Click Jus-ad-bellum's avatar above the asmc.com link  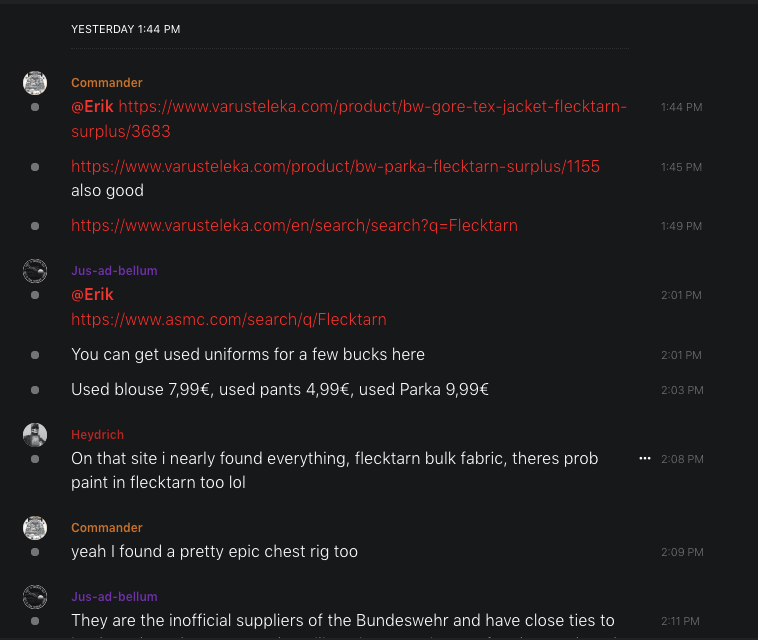pyautogui.click(x=35, y=271)
